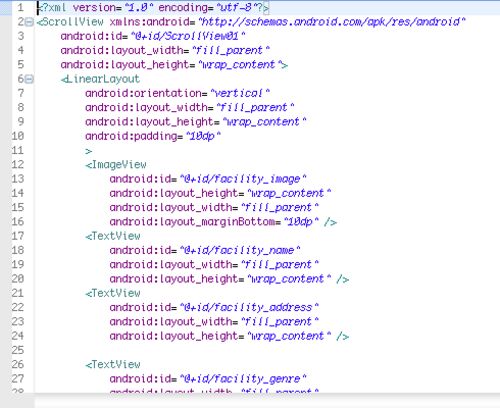The image size is (500, 408).
Task: Click the encoding "utf-8" value
Action: pos(238,7)
